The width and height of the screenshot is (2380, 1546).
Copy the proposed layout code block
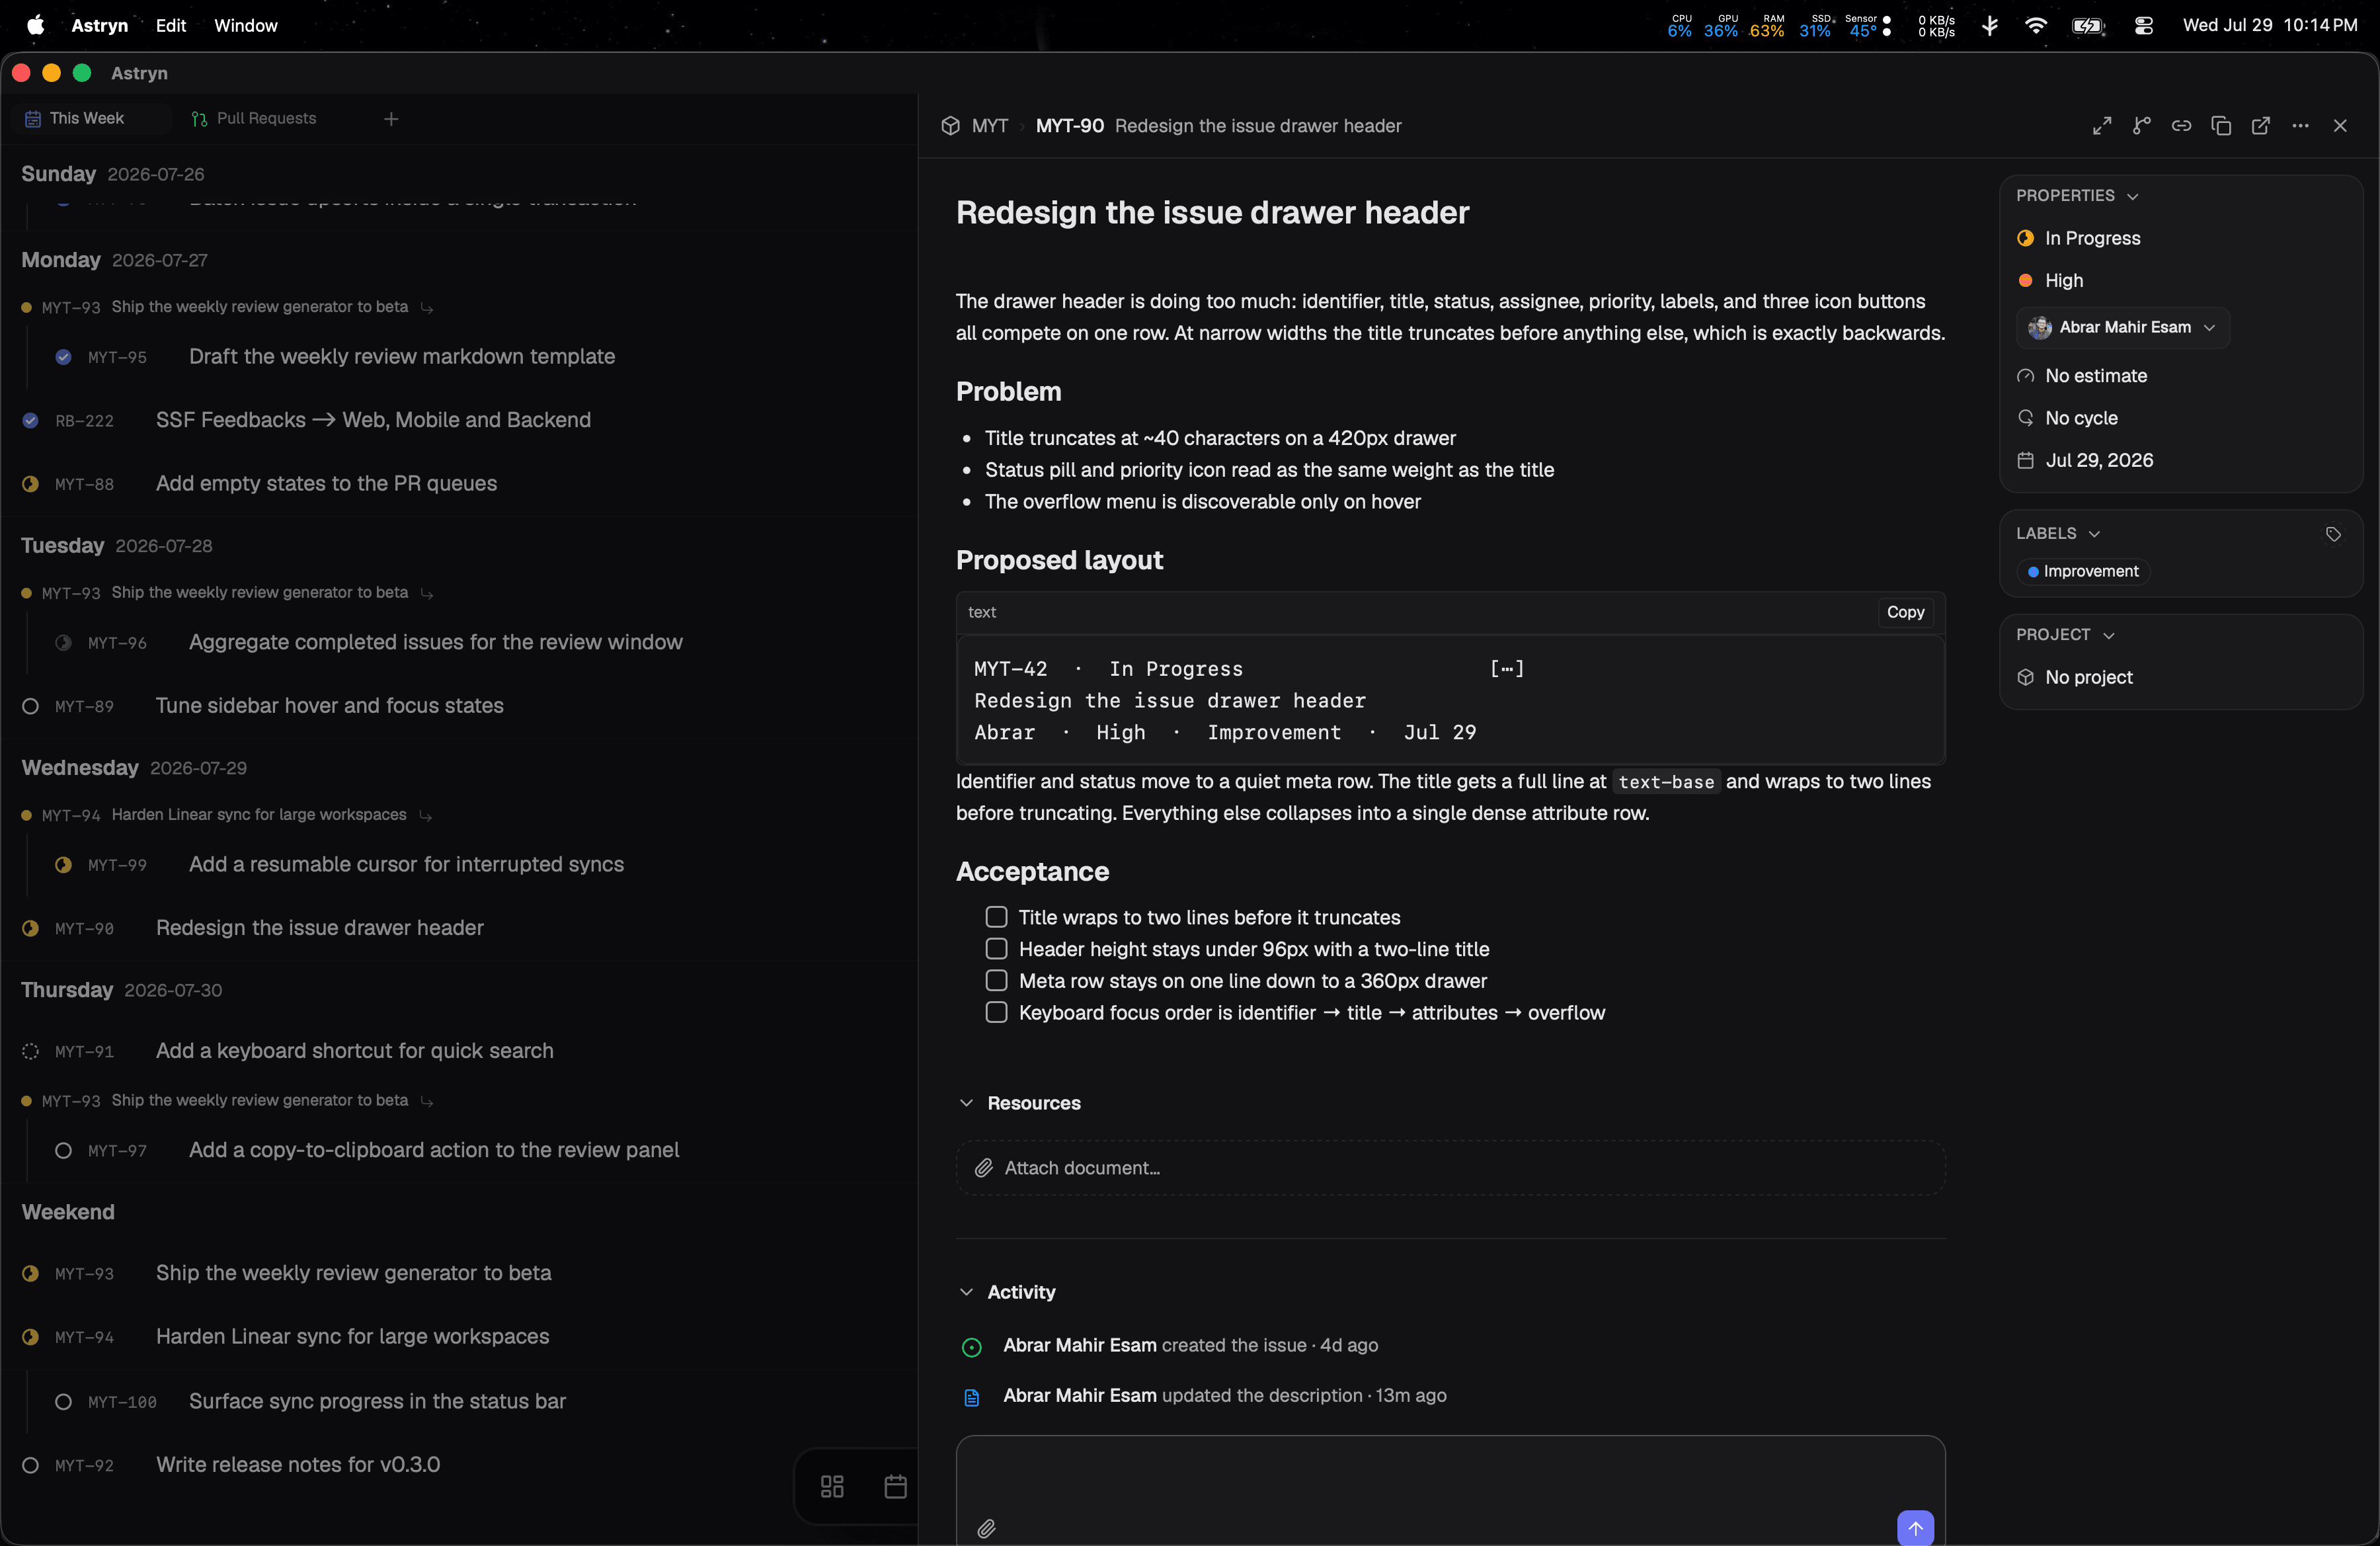tap(1905, 612)
